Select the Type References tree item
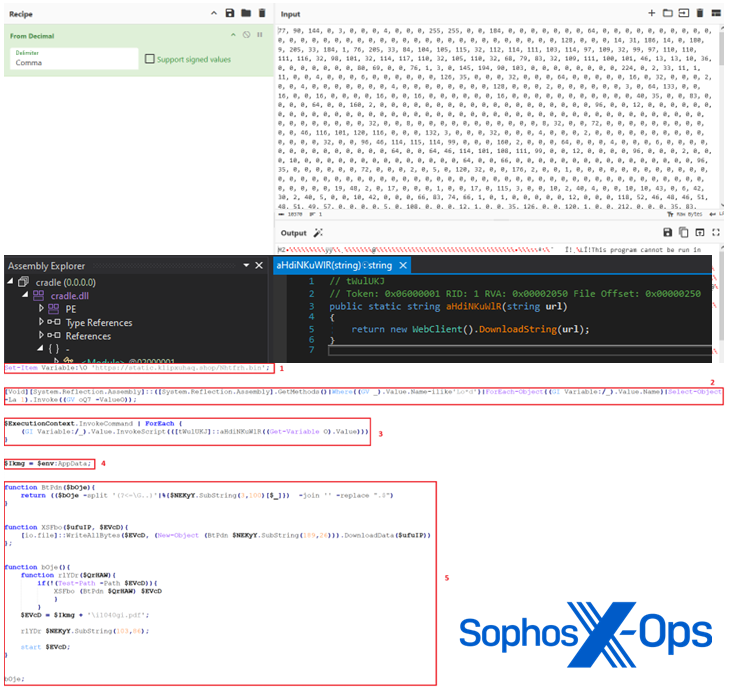The image size is (729, 693). coord(99,323)
